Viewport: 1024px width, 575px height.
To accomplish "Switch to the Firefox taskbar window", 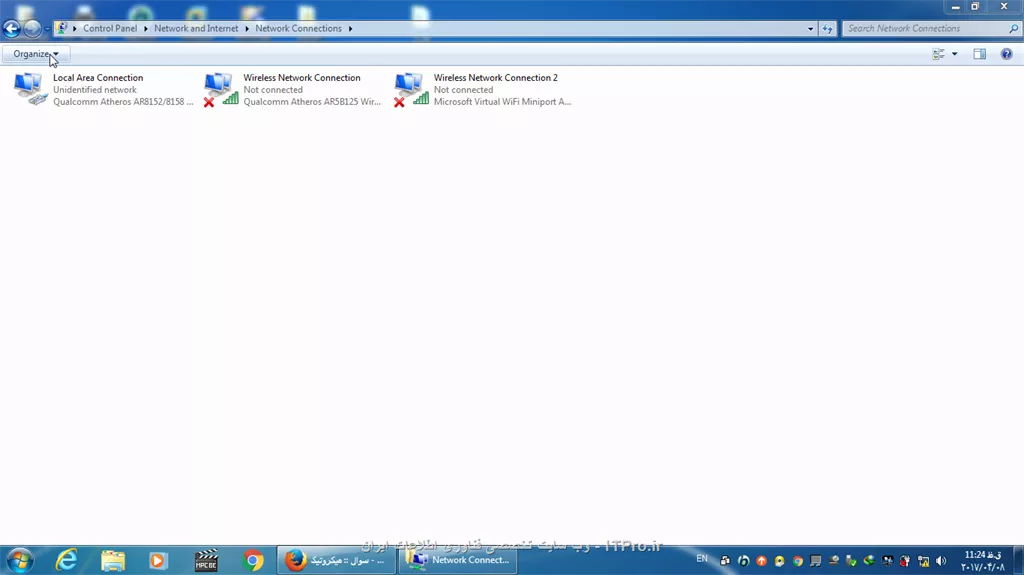I will (336, 561).
